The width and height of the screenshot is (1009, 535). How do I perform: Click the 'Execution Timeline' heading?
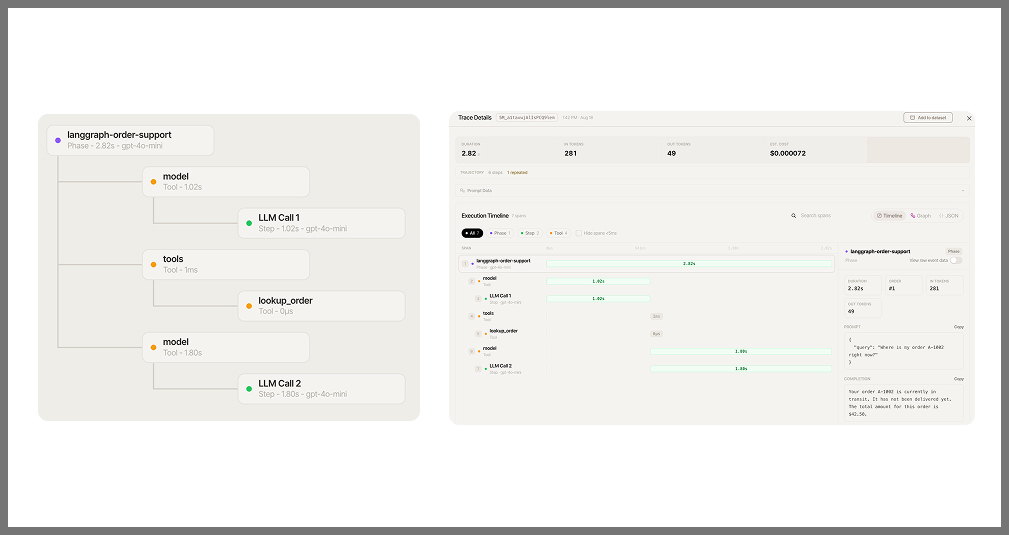pos(485,216)
